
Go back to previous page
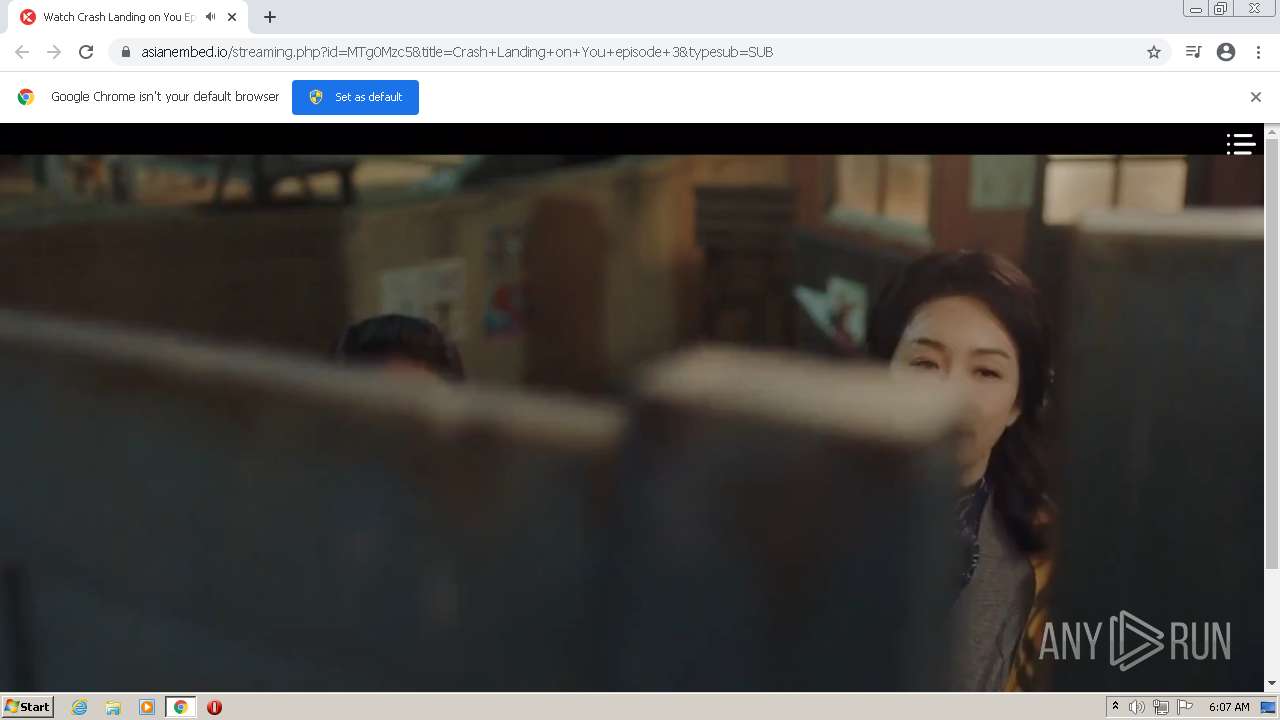[x=22, y=52]
